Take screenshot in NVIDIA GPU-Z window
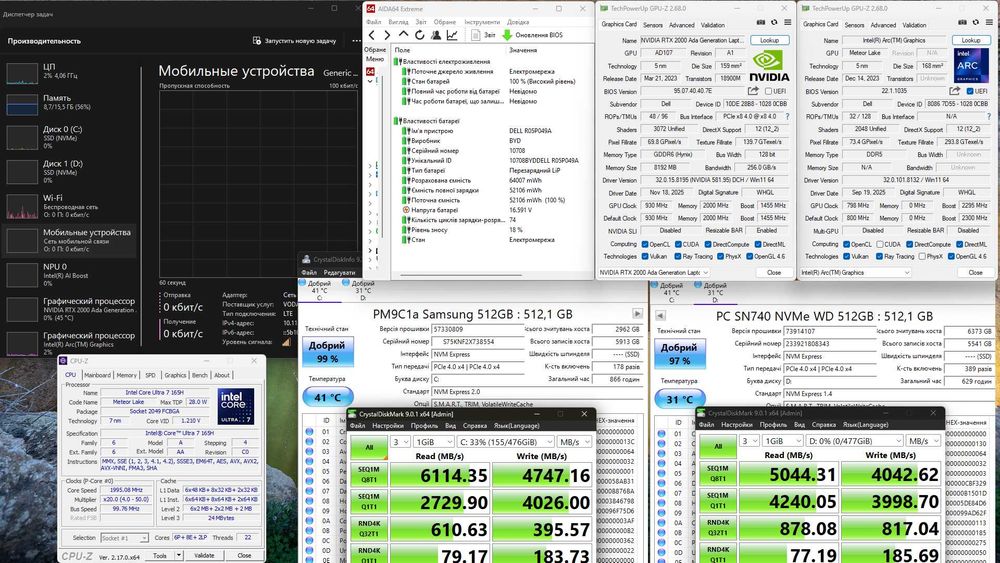1000x563 pixels. coord(761,22)
